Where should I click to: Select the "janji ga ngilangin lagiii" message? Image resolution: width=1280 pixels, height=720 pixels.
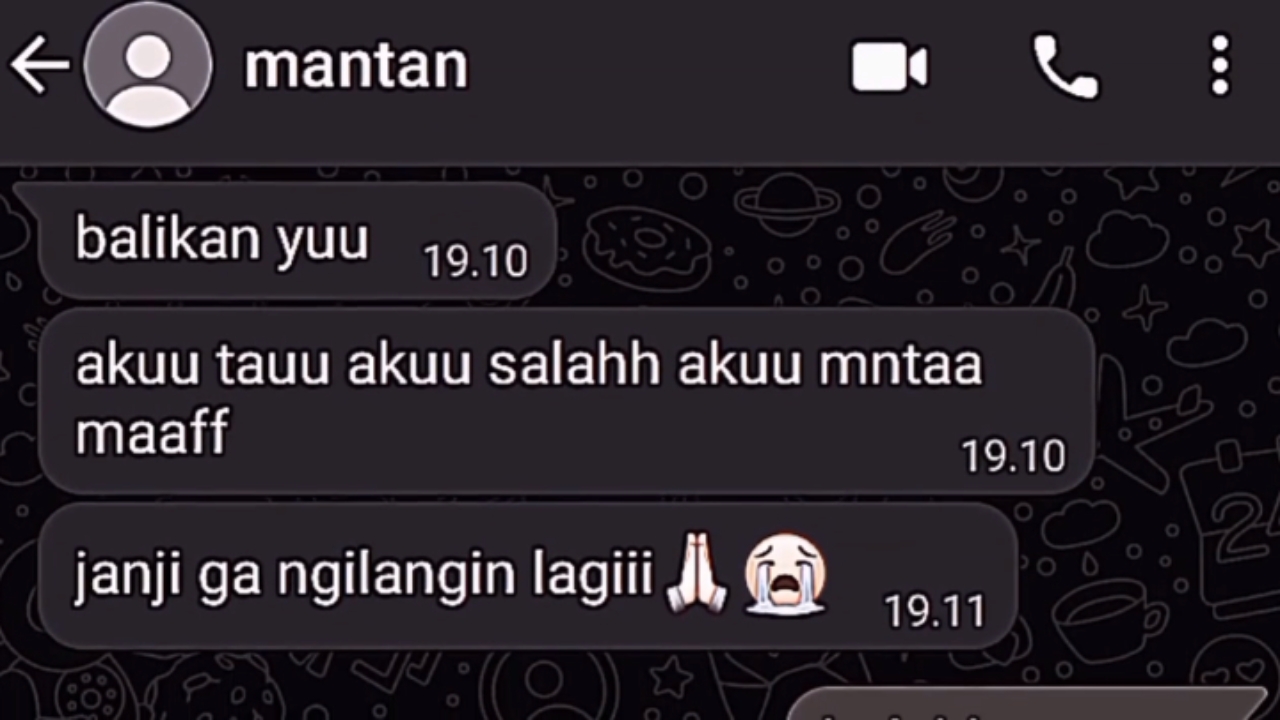point(528,576)
